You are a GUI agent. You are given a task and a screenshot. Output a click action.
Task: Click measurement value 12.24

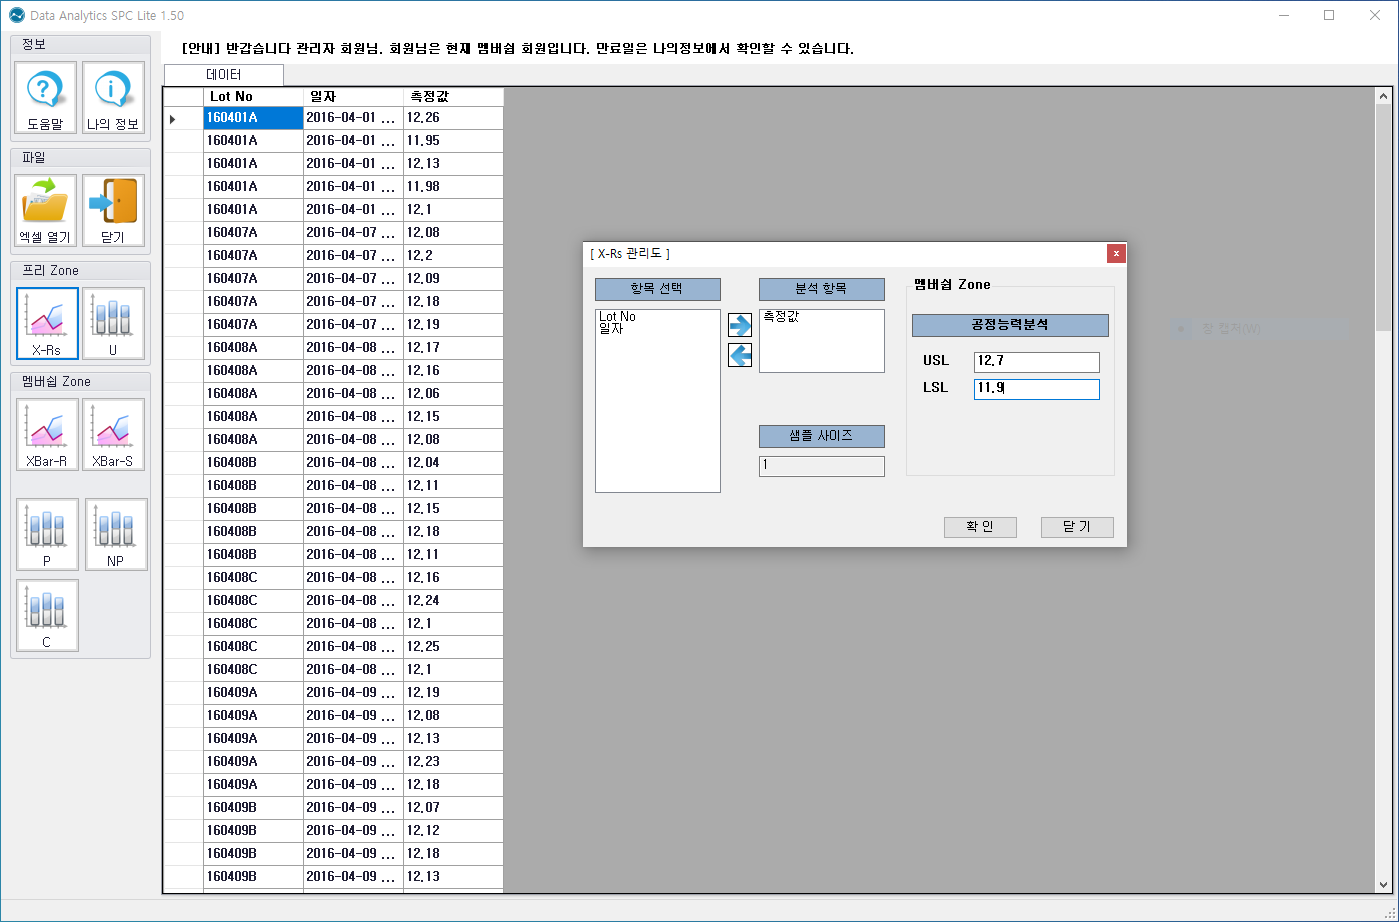click(453, 601)
